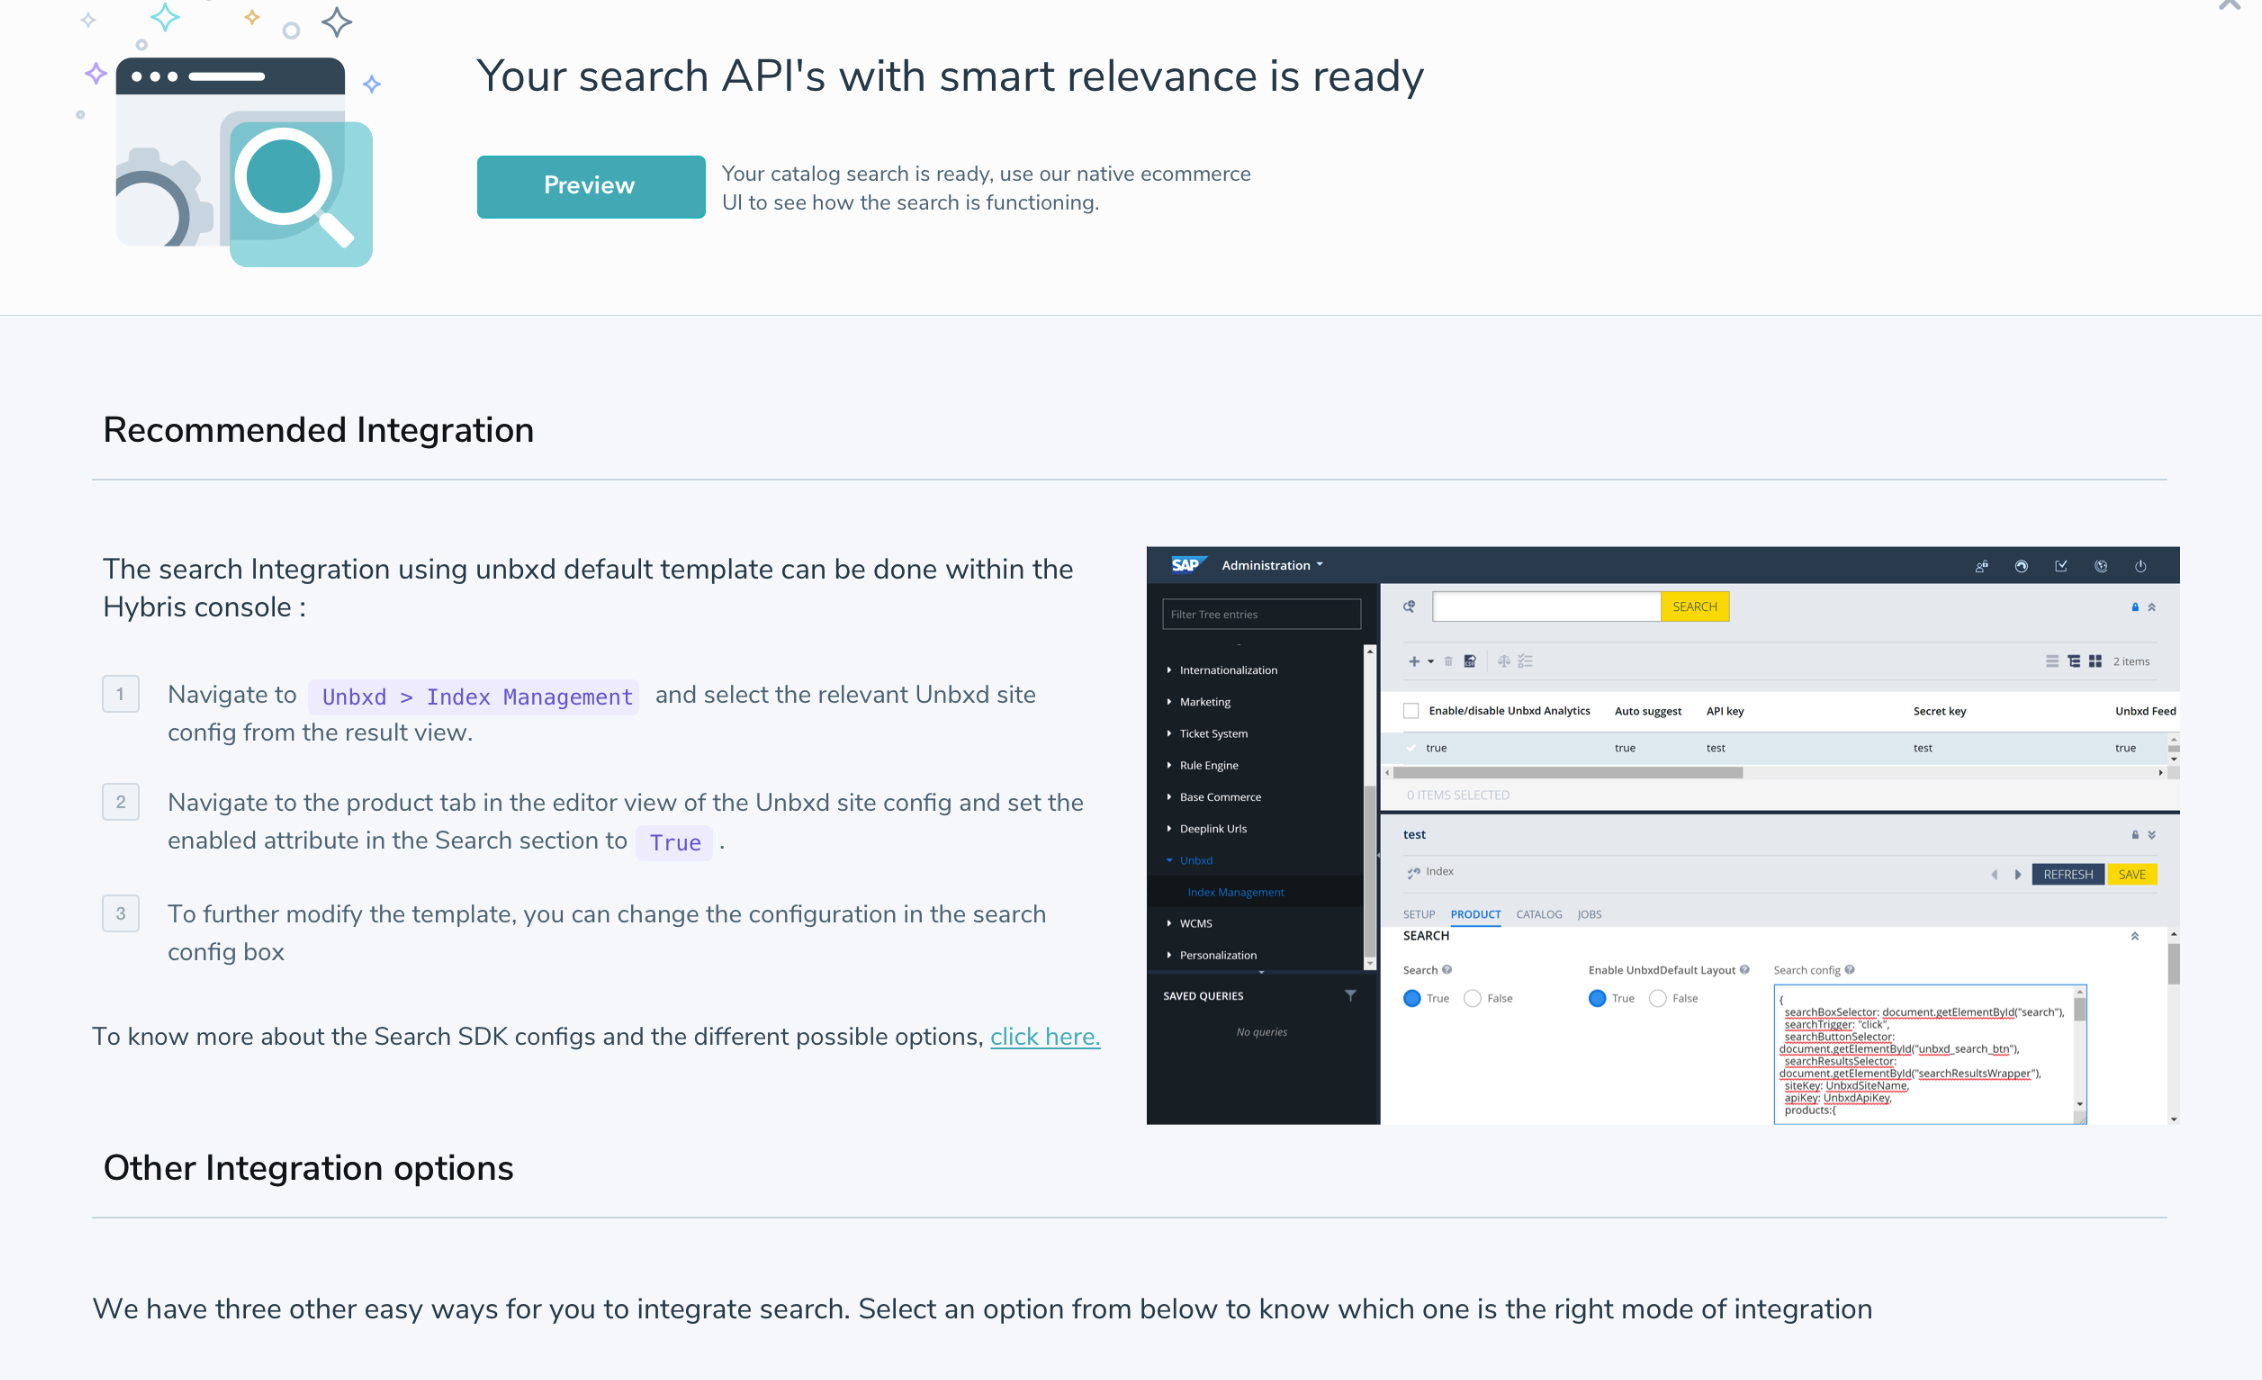The width and height of the screenshot is (2262, 1380).
Task: Click the Filter Tree entries input
Action: click(x=1261, y=614)
